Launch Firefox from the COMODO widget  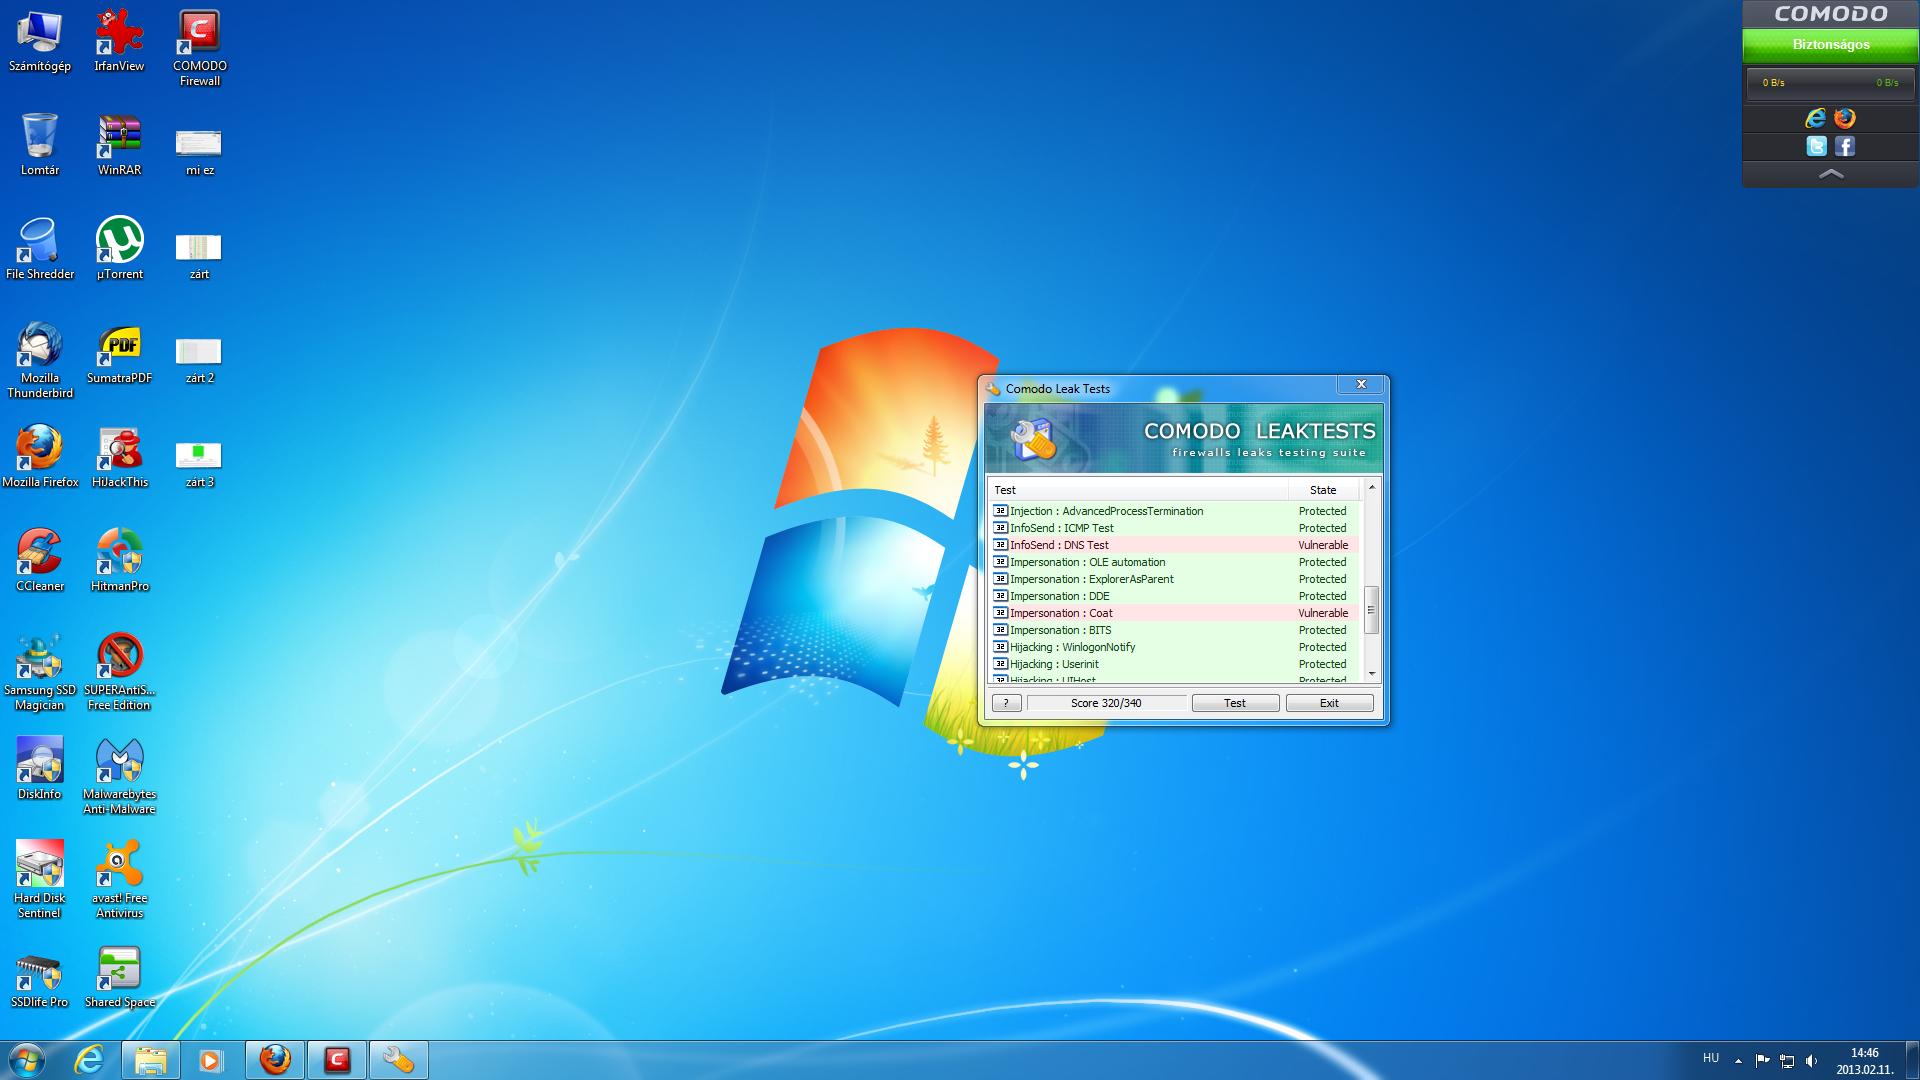(1845, 118)
